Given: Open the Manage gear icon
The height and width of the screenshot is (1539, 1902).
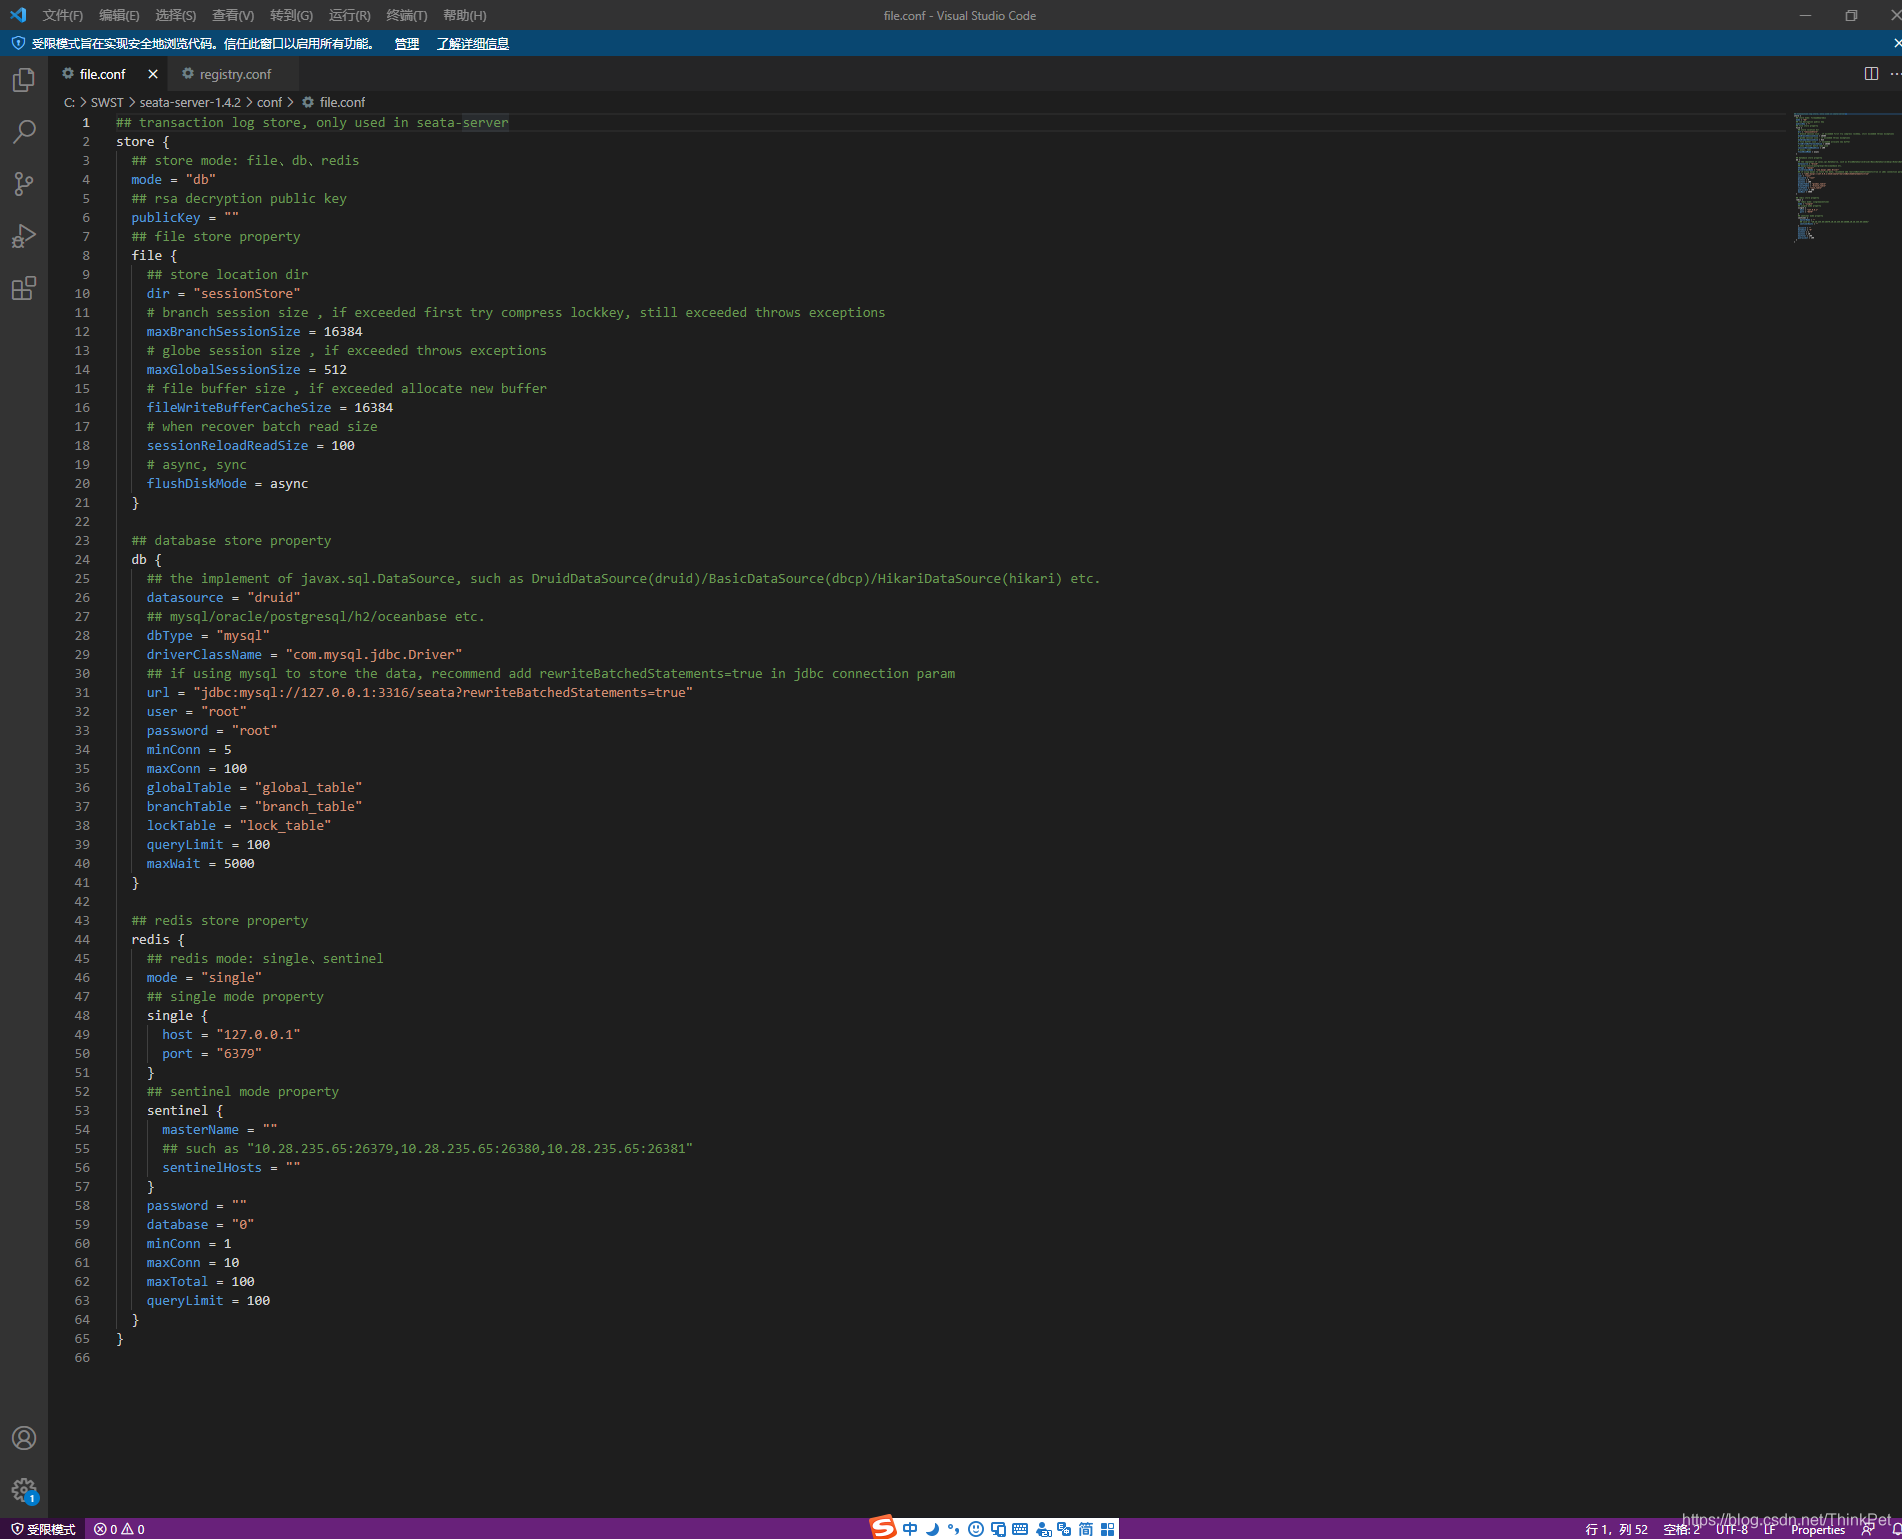Looking at the screenshot, I should point(24,1490).
